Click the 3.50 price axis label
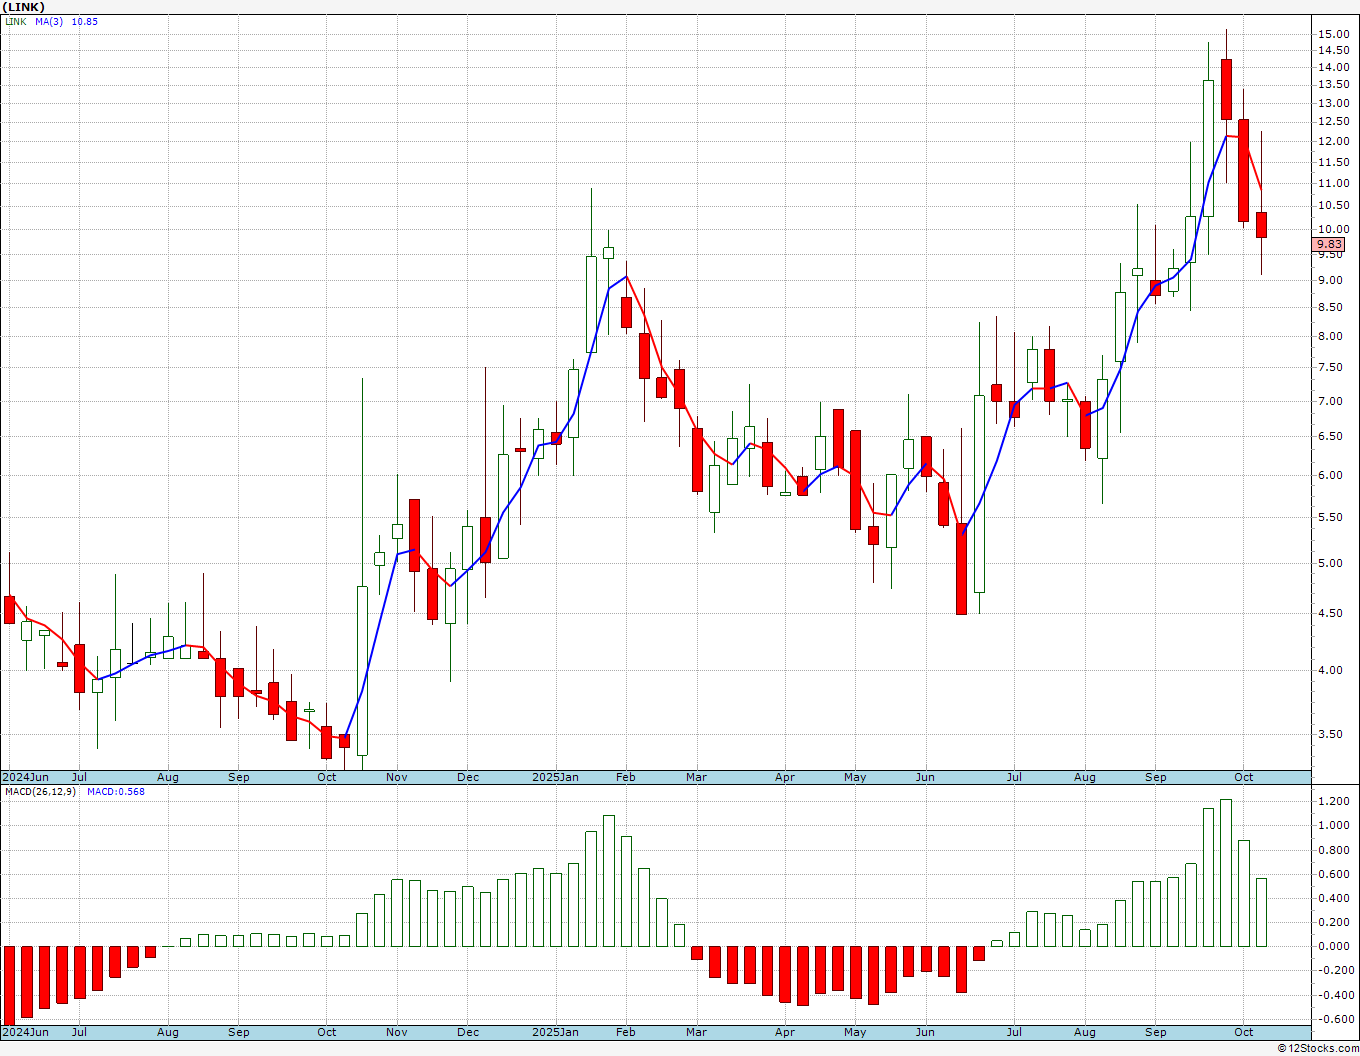Image resolution: width=1360 pixels, height=1056 pixels. [x=1332, y=735]
